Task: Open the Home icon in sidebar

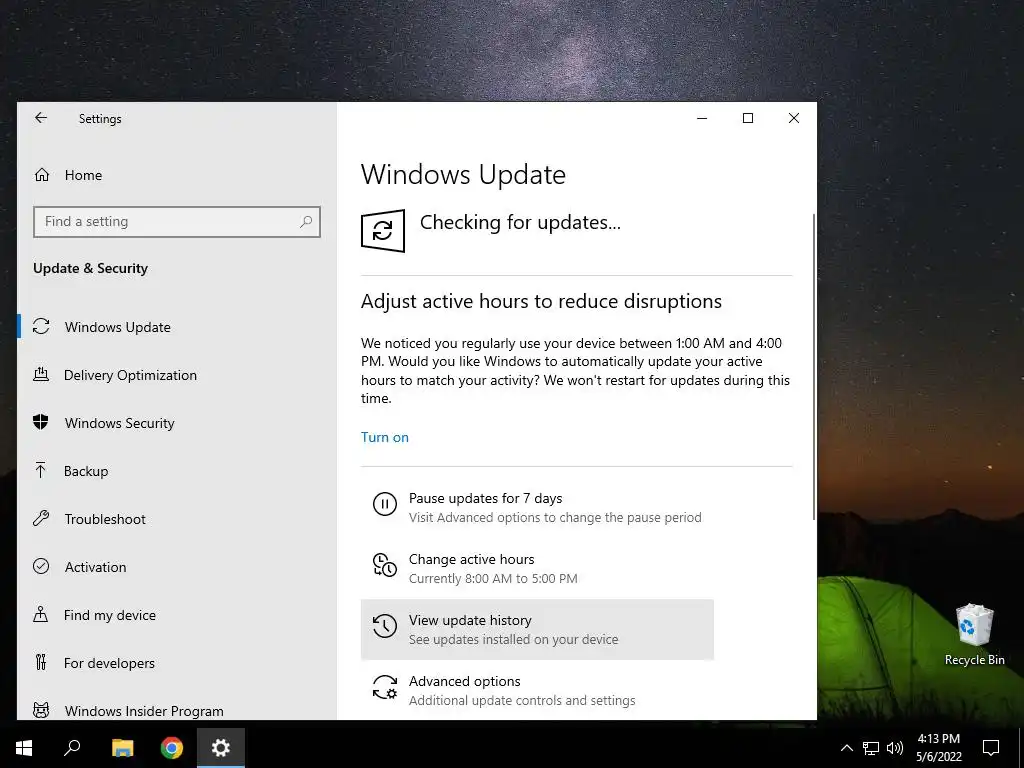Action: (x=42, y=175)
